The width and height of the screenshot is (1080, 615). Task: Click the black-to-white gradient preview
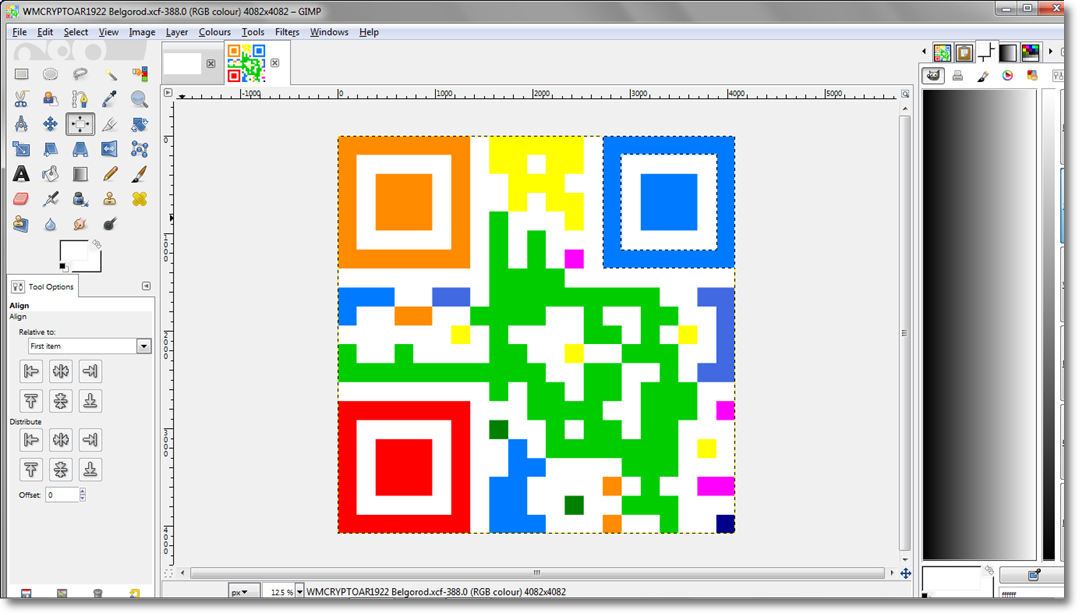[x=979, y=324]
